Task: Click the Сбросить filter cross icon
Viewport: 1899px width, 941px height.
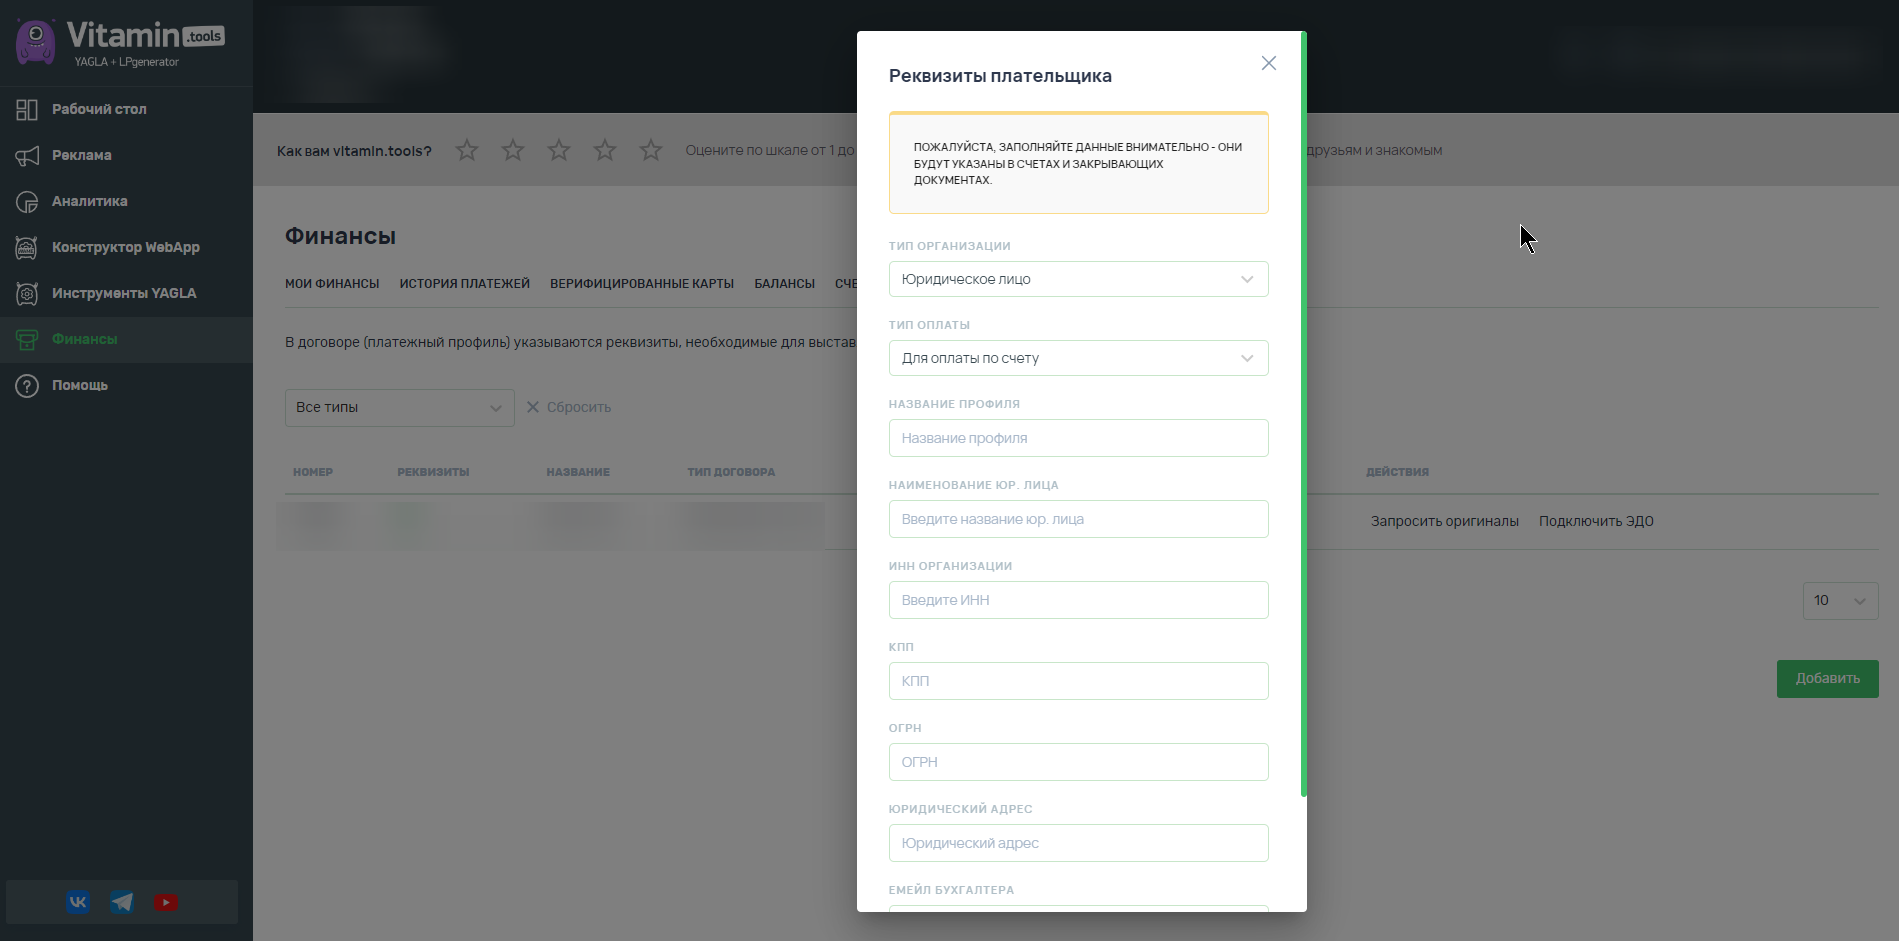Action: pyautogui.click(x=533, y=407)
